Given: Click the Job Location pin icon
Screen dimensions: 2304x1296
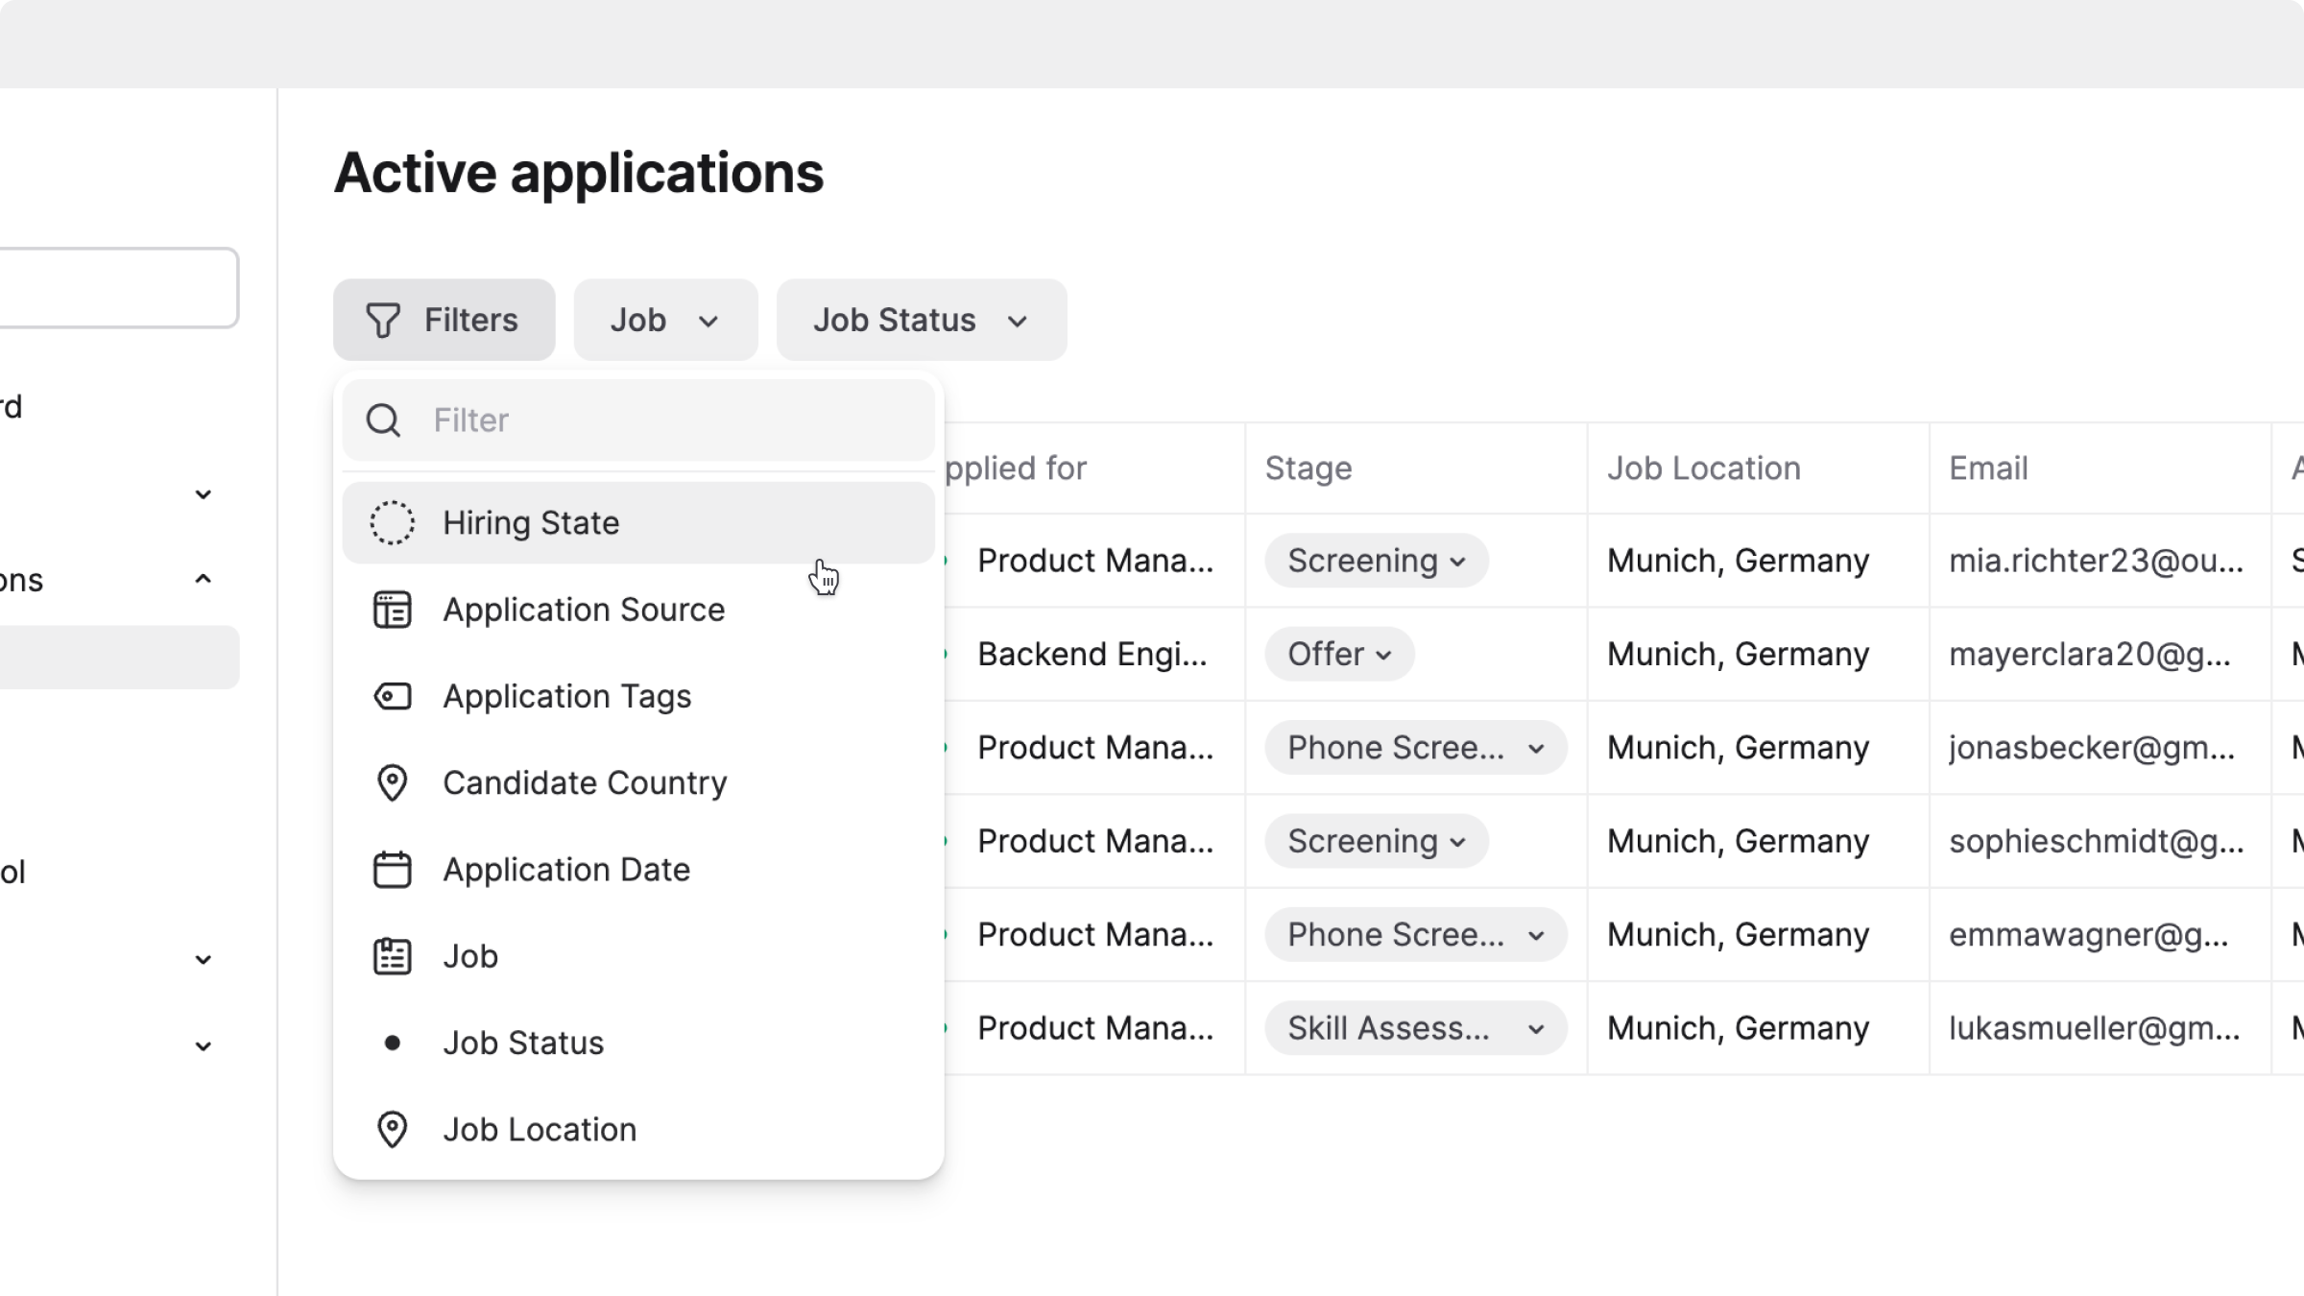Looking at the screenshot, I should coord(392,1129).
